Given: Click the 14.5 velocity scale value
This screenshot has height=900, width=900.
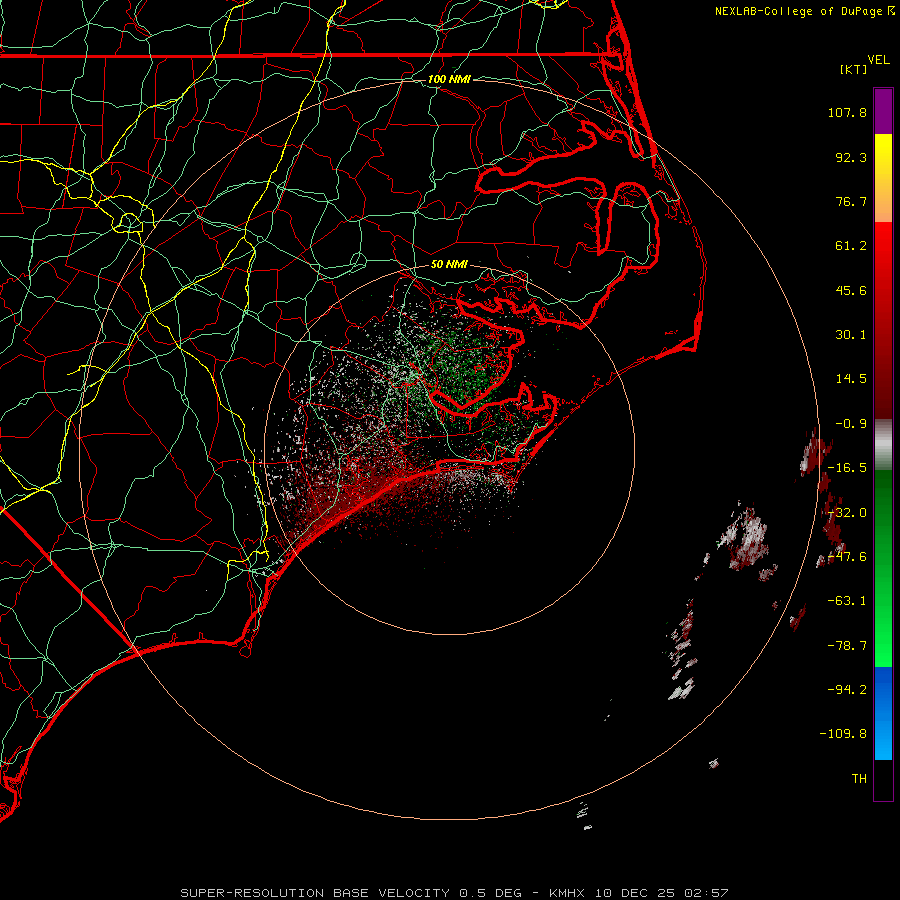Looking at the screenshot, I should pyautogui.click(x=851, y=379).
